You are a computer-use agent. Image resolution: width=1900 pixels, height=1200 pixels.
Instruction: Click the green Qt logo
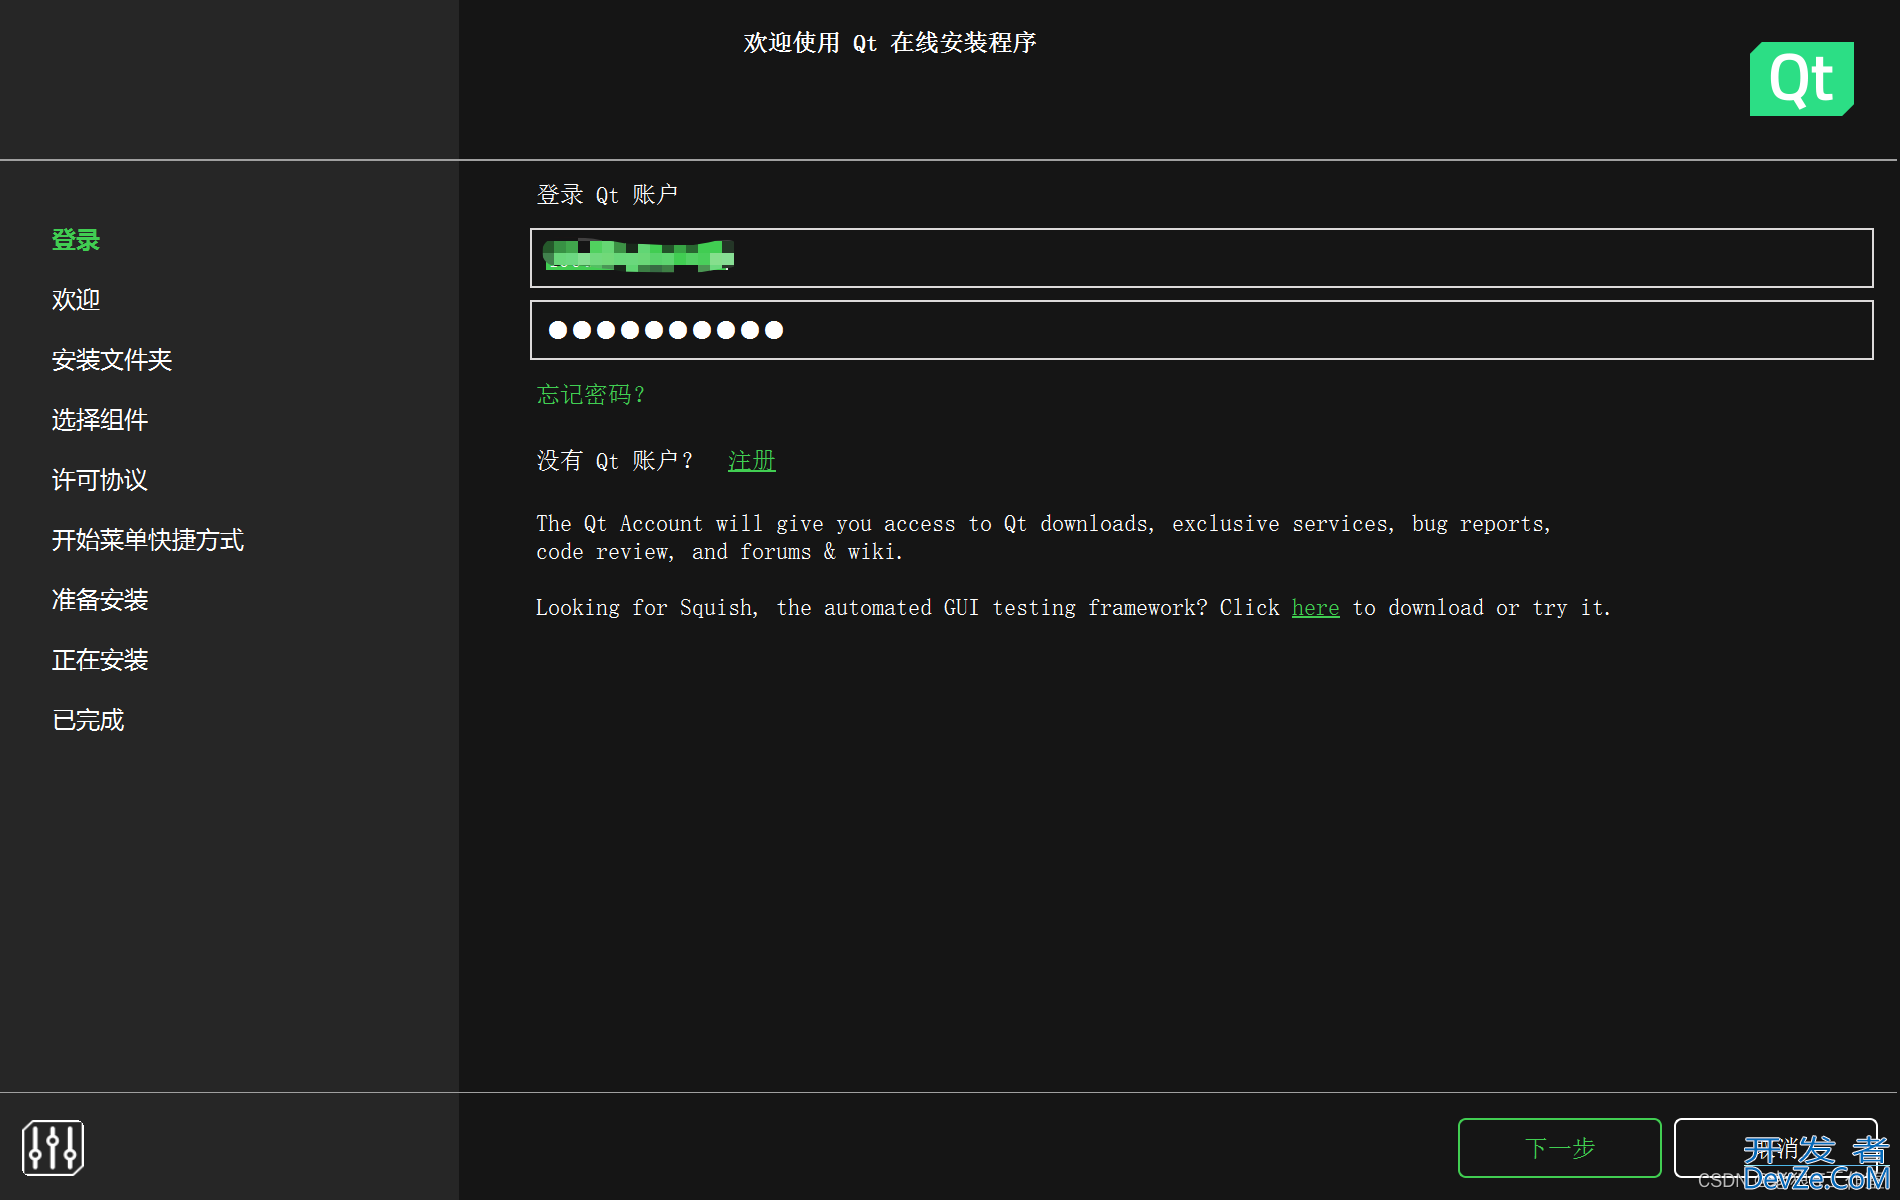(x=1801, y=79)
